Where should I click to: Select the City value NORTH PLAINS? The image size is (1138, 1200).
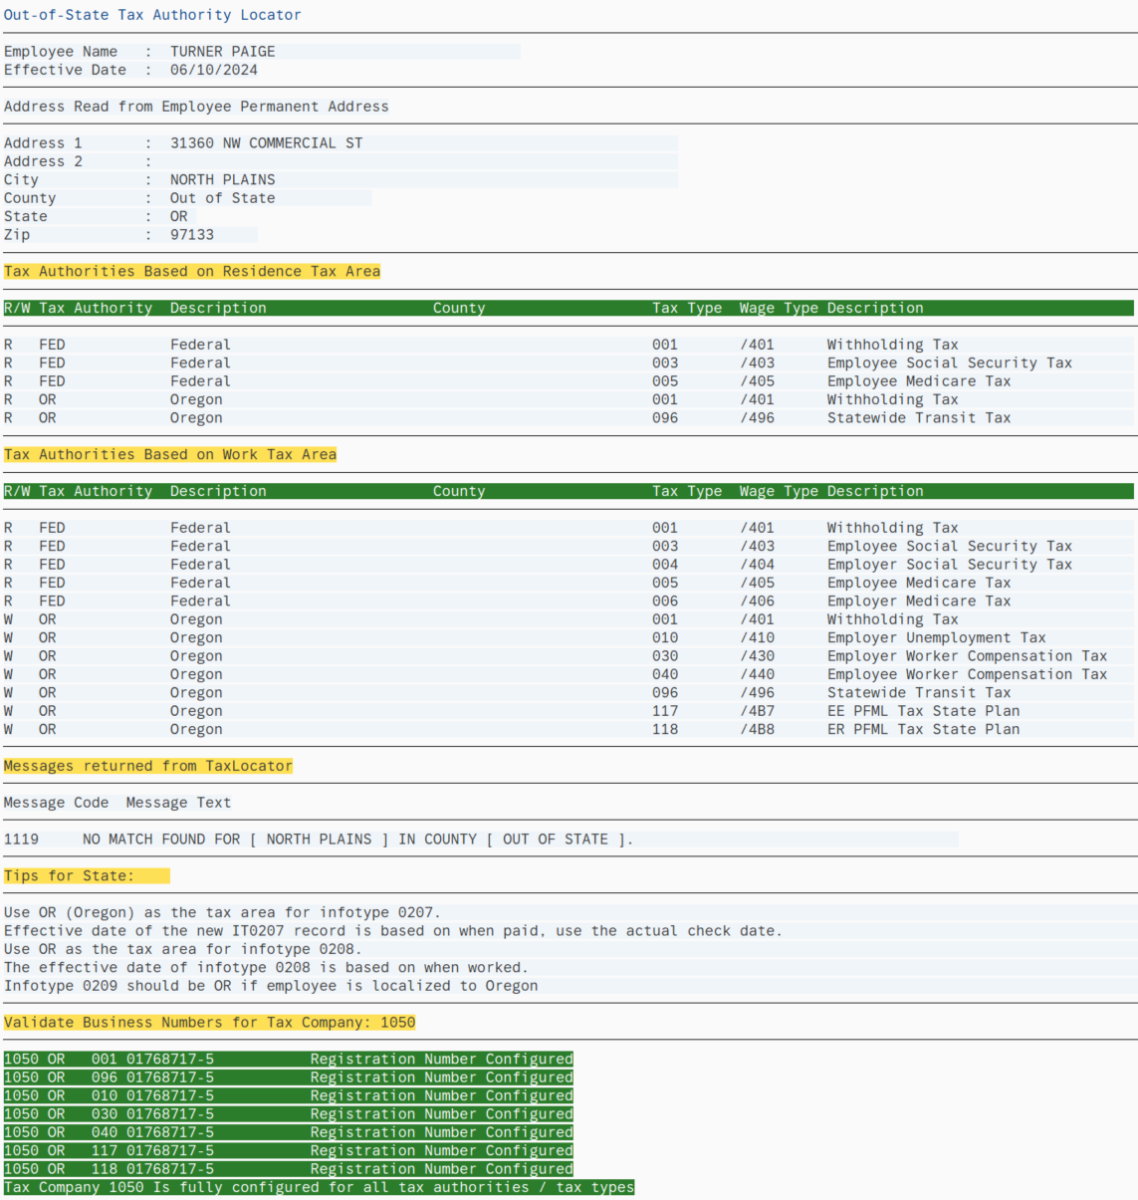(222, 180)
